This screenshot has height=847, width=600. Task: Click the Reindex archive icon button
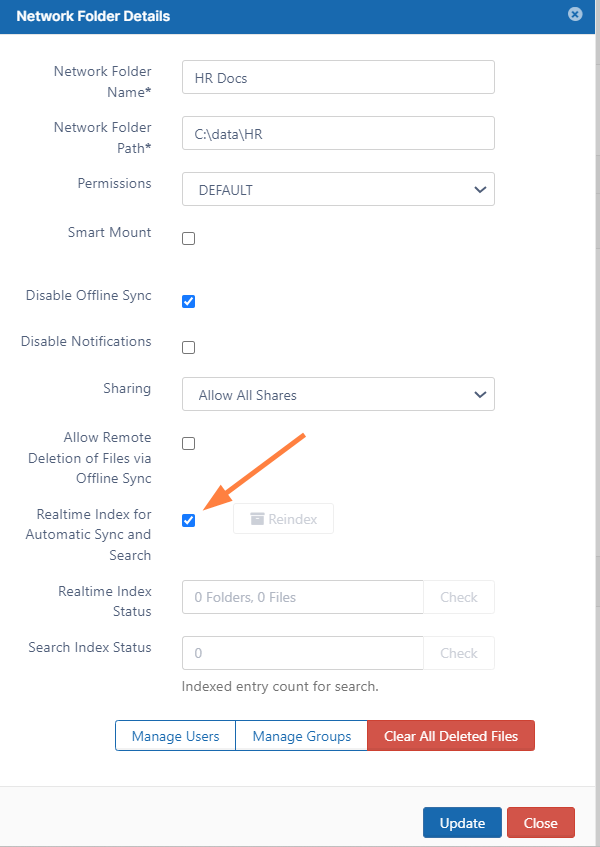pyautogui.click(x=283, y=519)
